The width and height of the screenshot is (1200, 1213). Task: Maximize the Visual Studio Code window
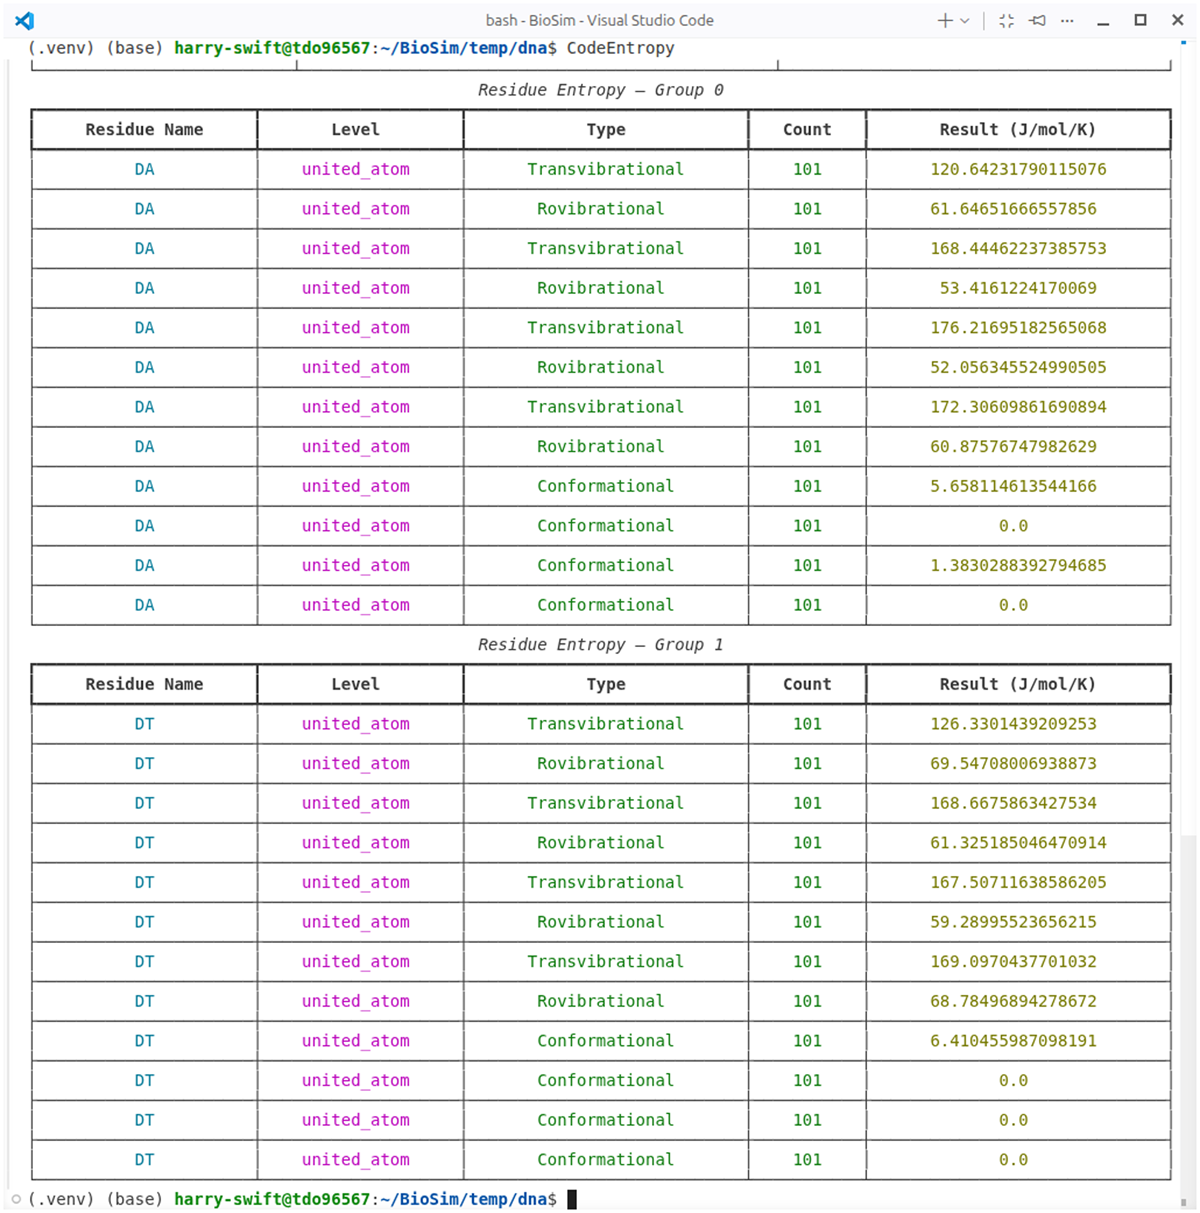click(1140, 20)
